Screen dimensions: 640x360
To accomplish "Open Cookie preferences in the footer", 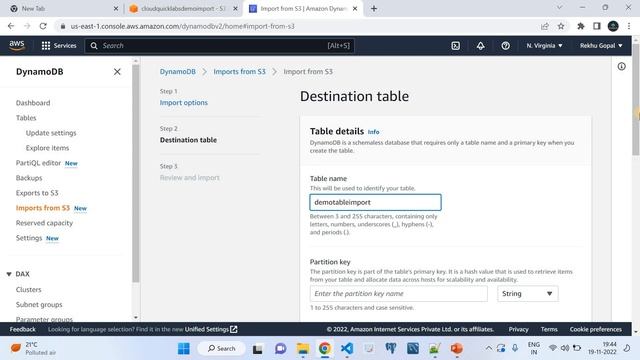I will [x=596, y=329].
